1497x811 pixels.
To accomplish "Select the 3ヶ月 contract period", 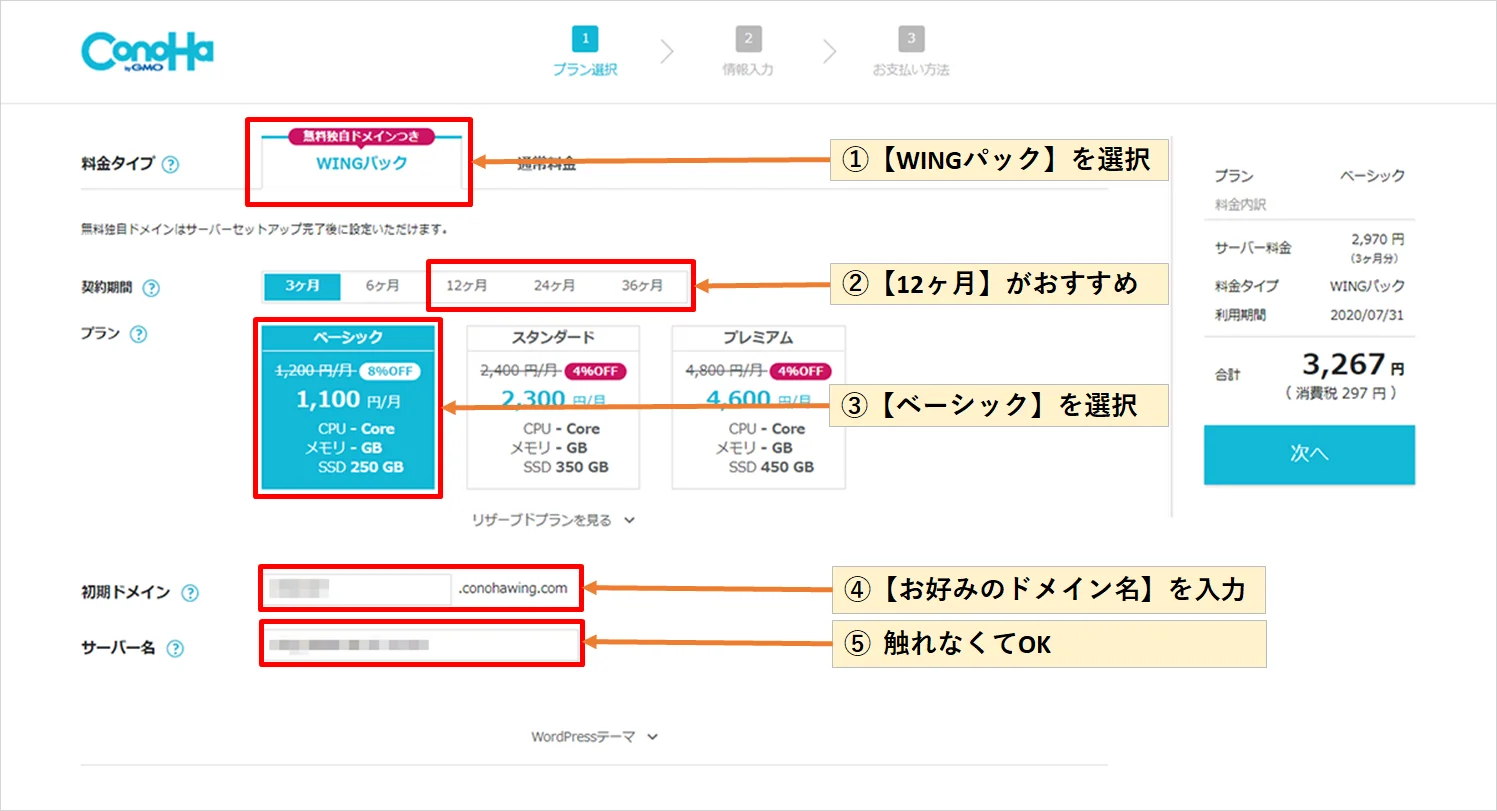I will (302, 286).
